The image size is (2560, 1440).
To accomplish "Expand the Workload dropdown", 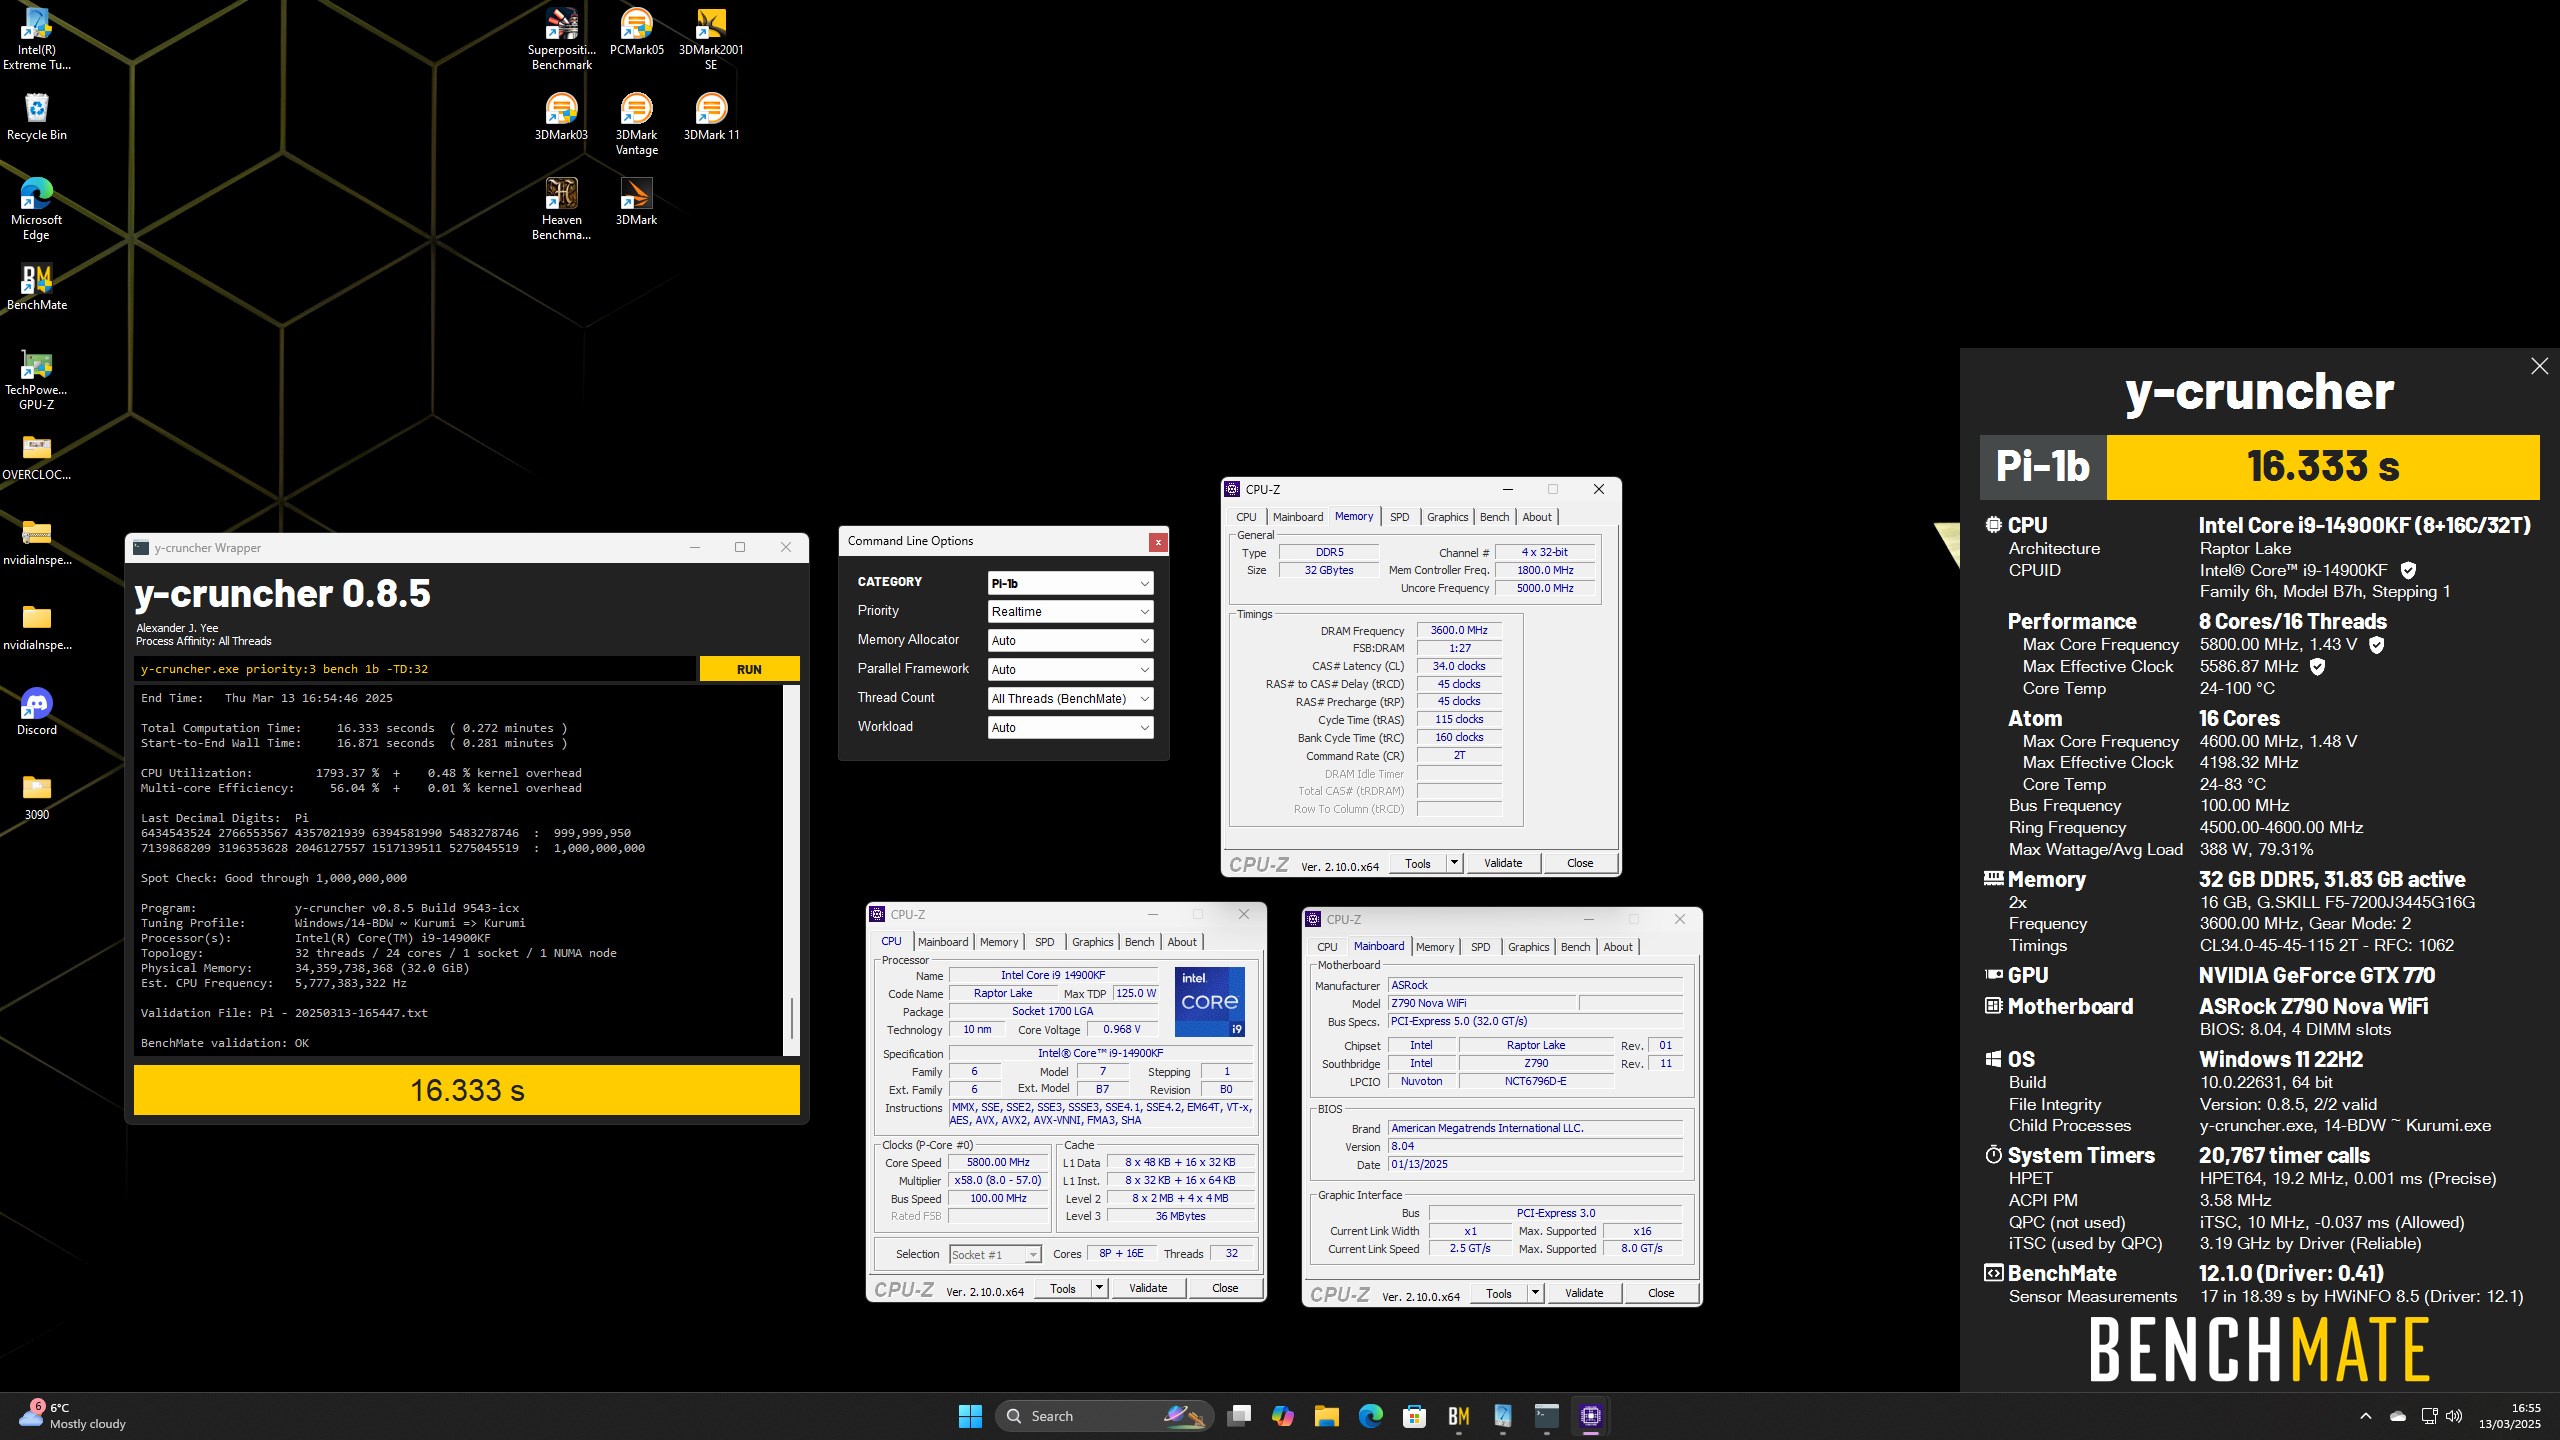I will [x=1070, y=727].
